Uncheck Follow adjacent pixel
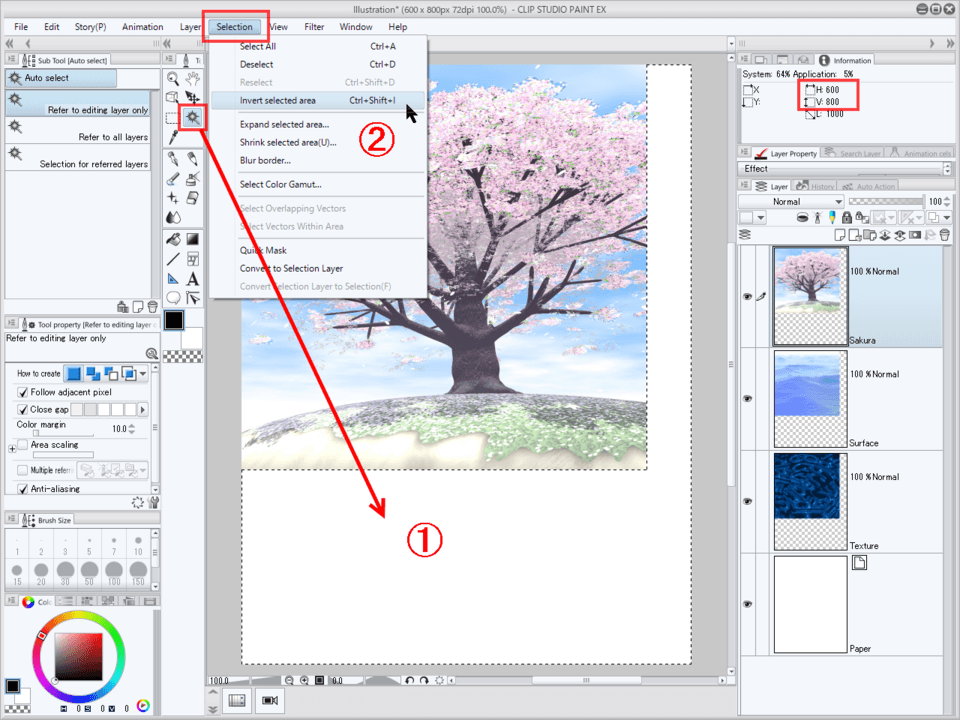The image size is (960, 720). point(23,393)
